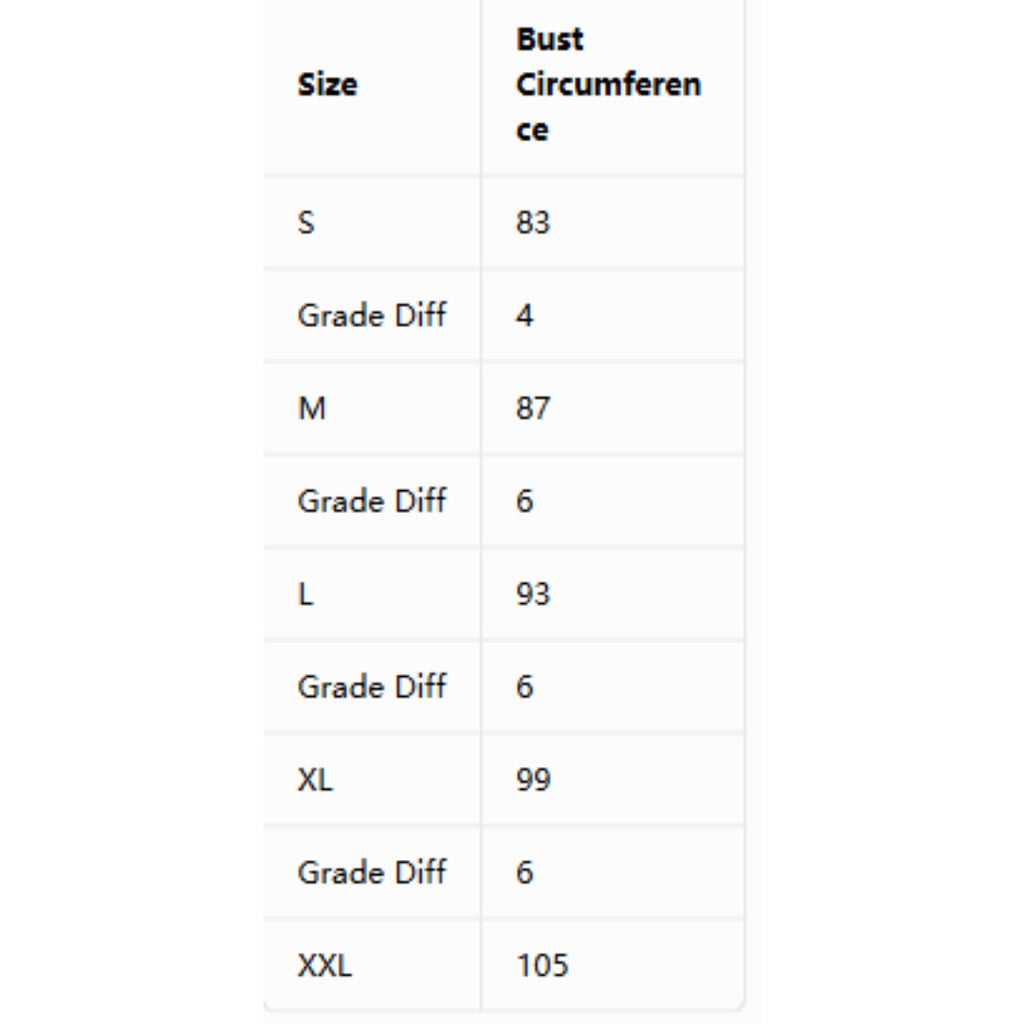Click the Grade Diff label below L
1024x1024 pixels.
372,687
